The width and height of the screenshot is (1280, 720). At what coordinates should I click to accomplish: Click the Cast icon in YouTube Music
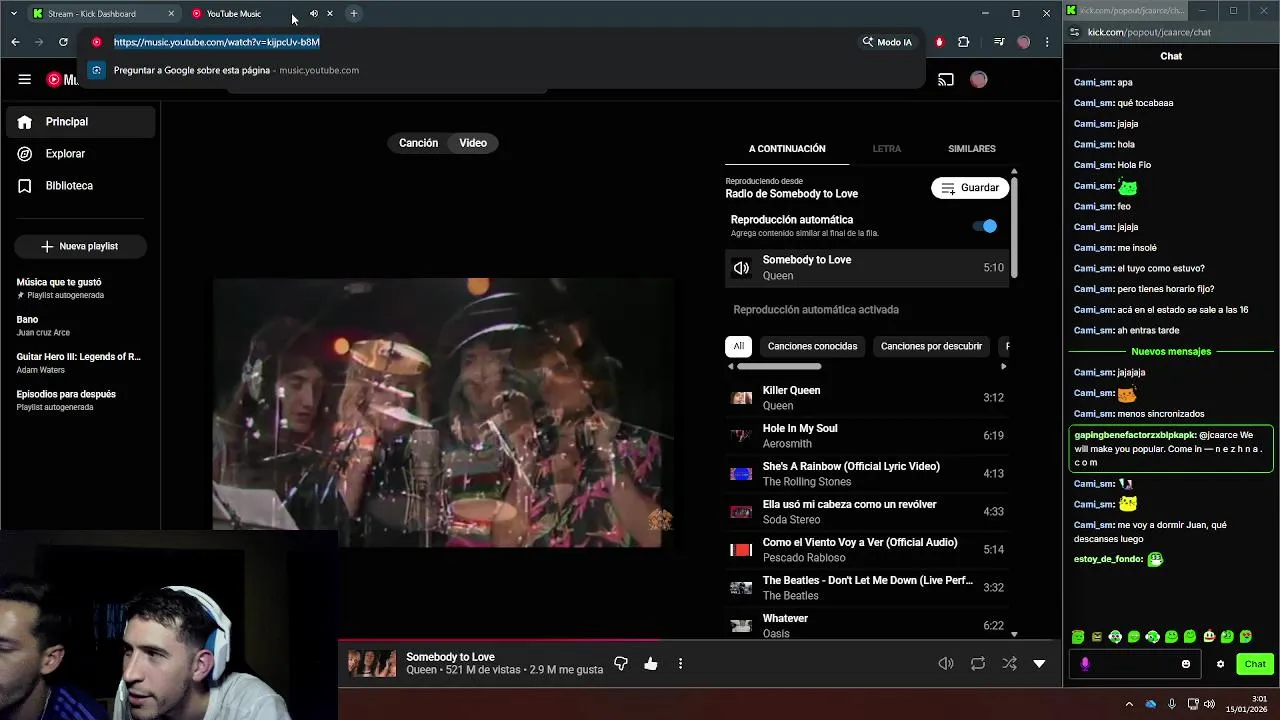[x=946, y=80]
